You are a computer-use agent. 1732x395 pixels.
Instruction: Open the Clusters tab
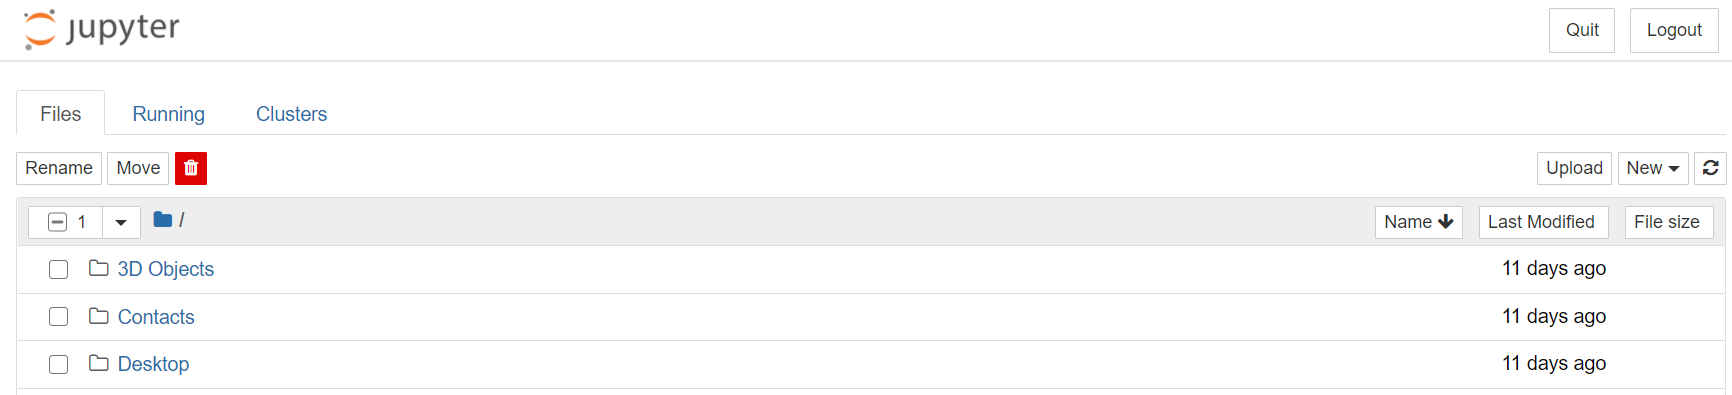[292, 114]
